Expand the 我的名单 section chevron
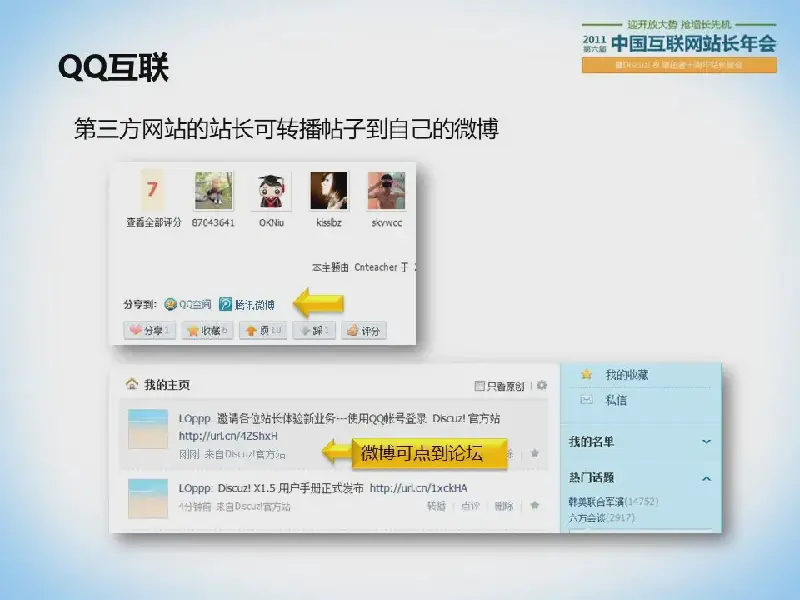Viewport: 800px width, 600px height. tap(707, 441)
